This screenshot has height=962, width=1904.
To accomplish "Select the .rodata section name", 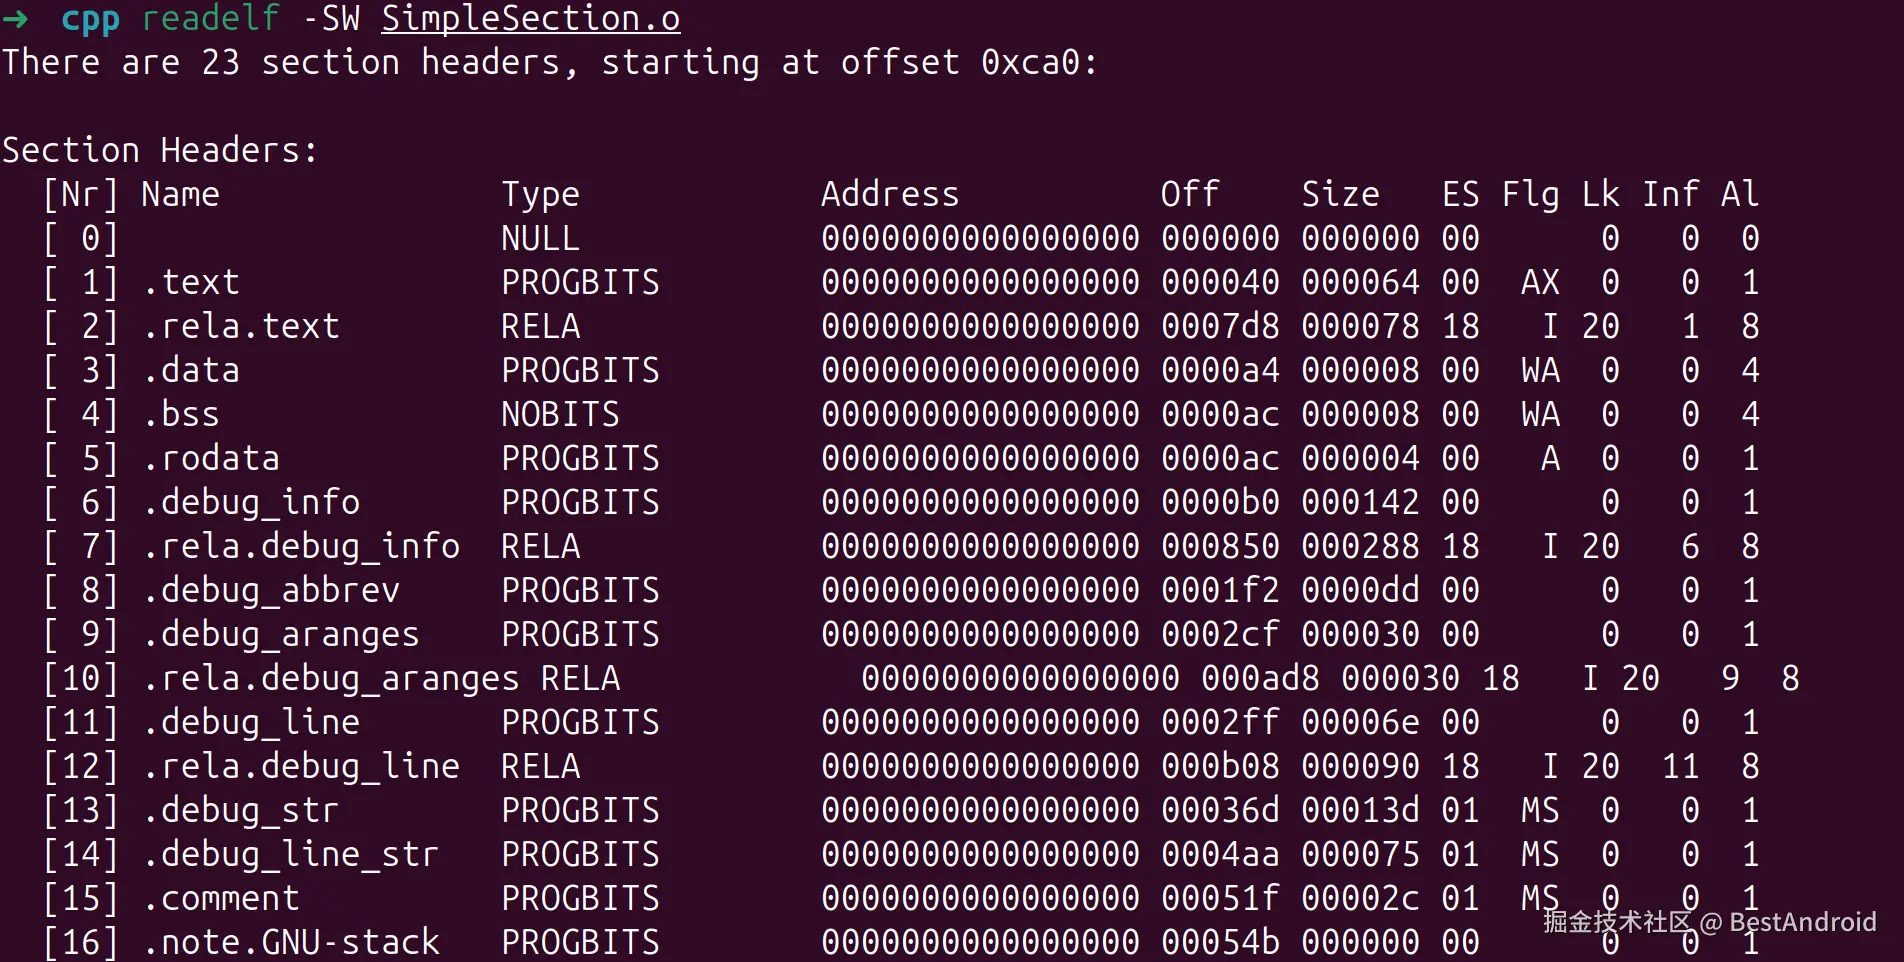I will point(210,458).
